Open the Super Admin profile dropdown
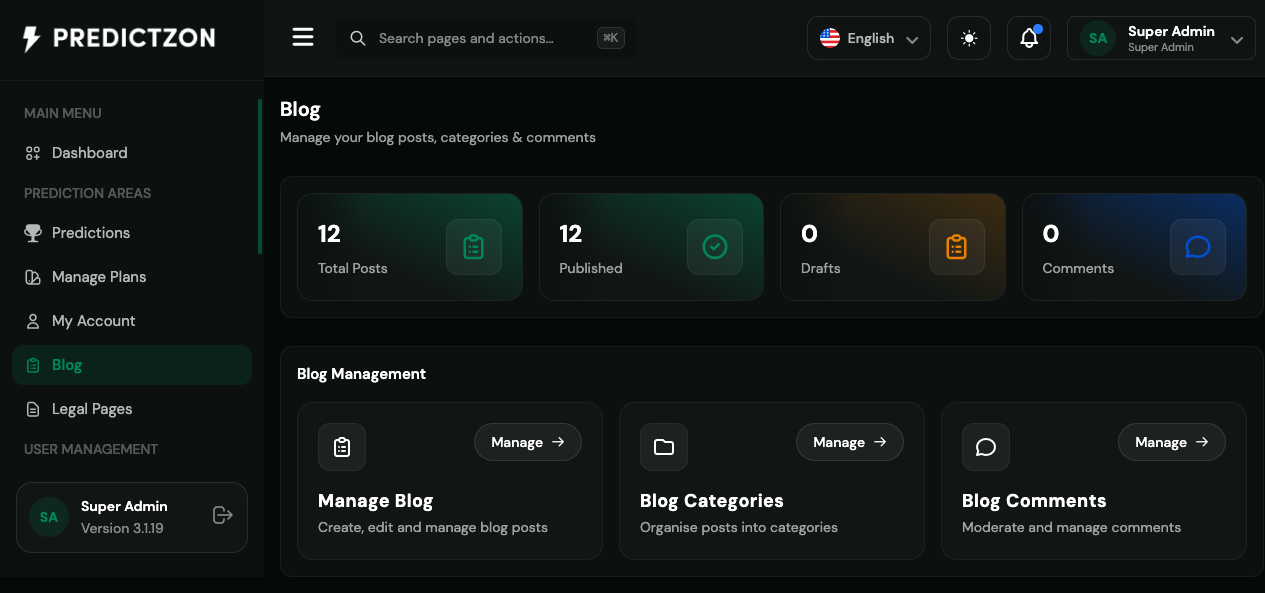The width and height of the screenshot is (1265, 593). (x=1161, y=38)
